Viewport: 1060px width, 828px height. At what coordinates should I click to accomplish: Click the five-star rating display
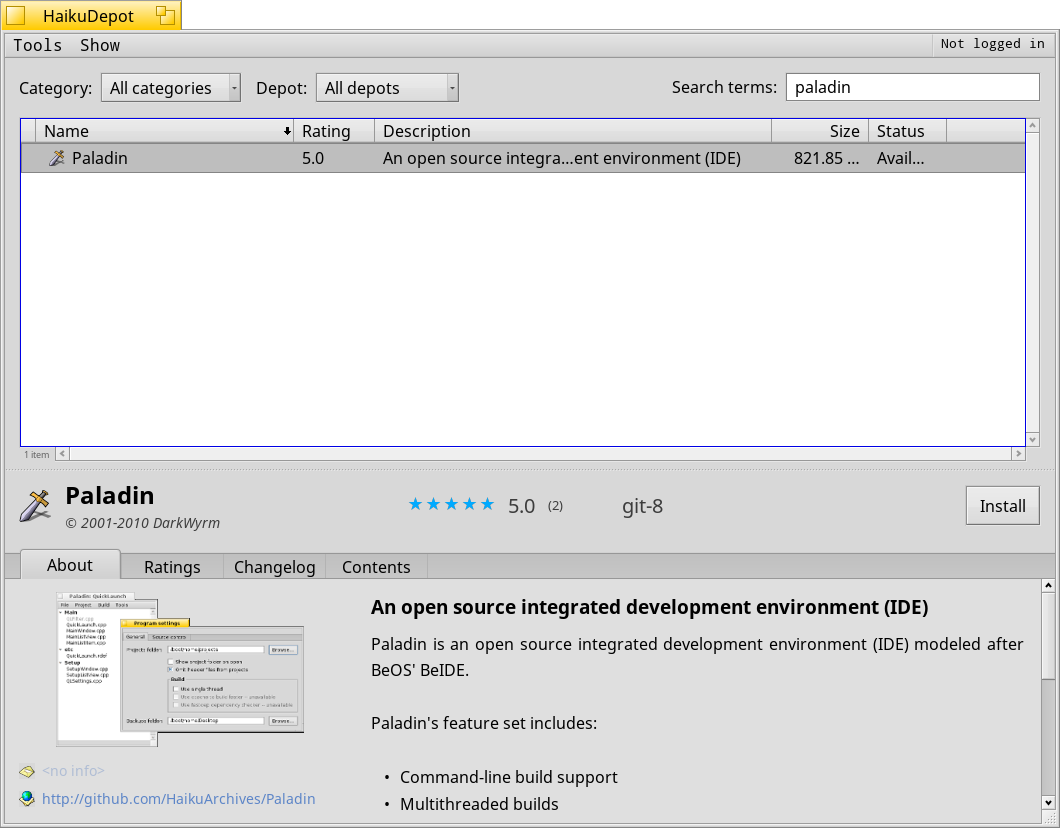[451, 504]
